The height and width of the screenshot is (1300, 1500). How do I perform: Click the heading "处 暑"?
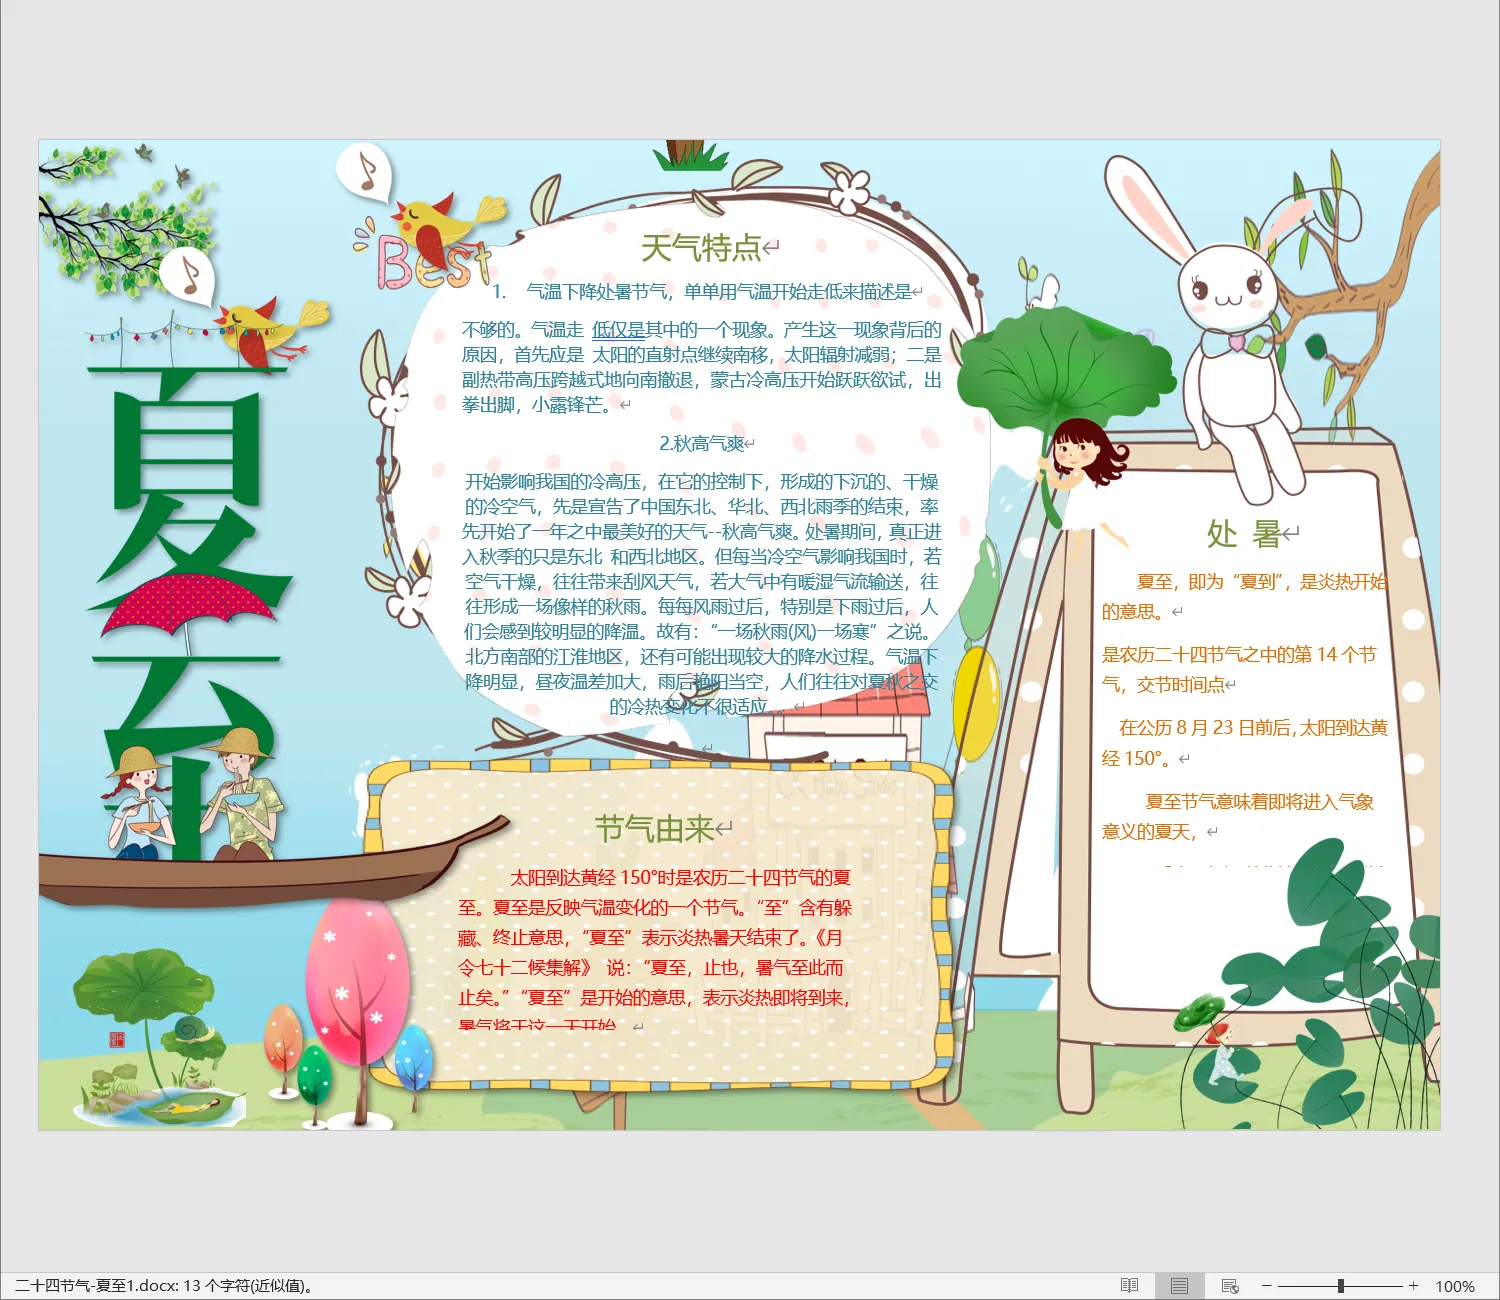pyautogui.click(x=1244, y=534)
